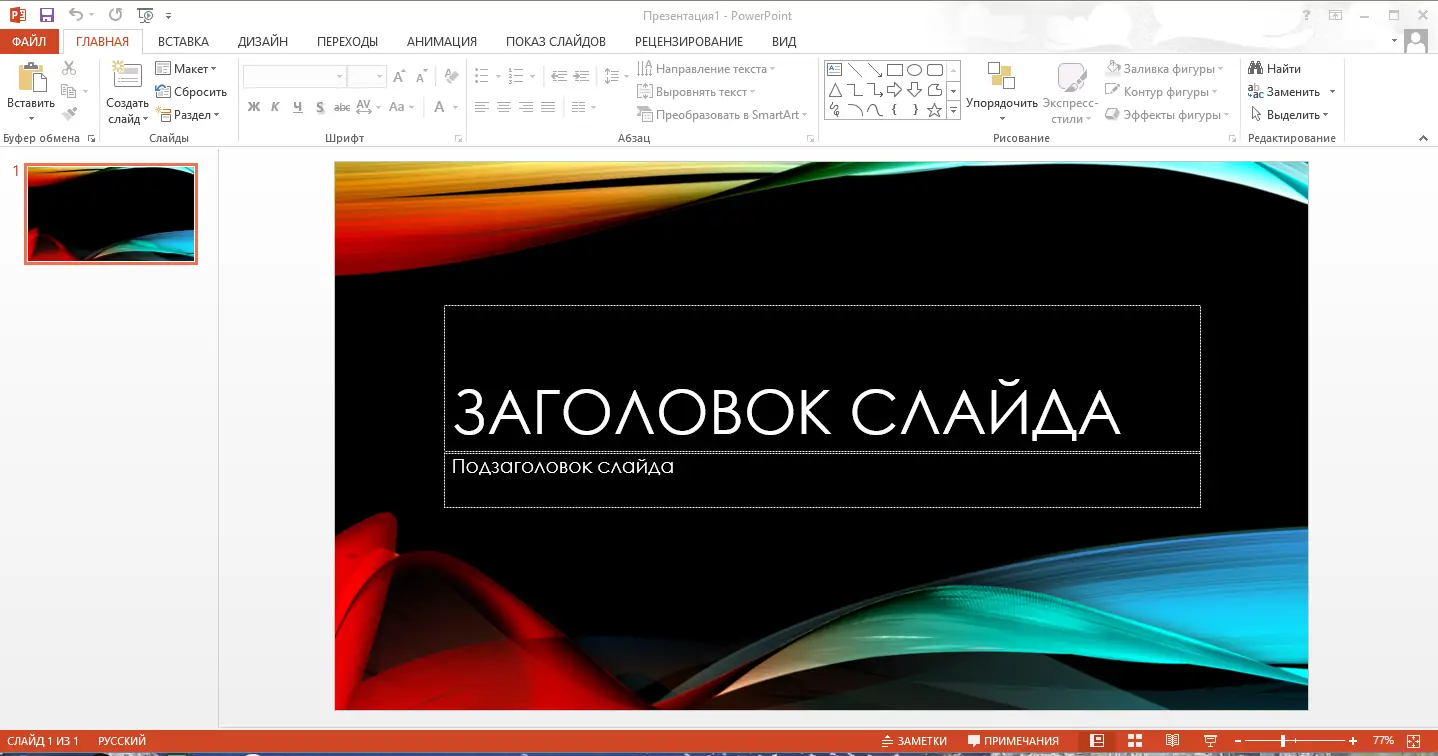Click the Создать слайд button

pyautogui.click(x=126, y=90)
